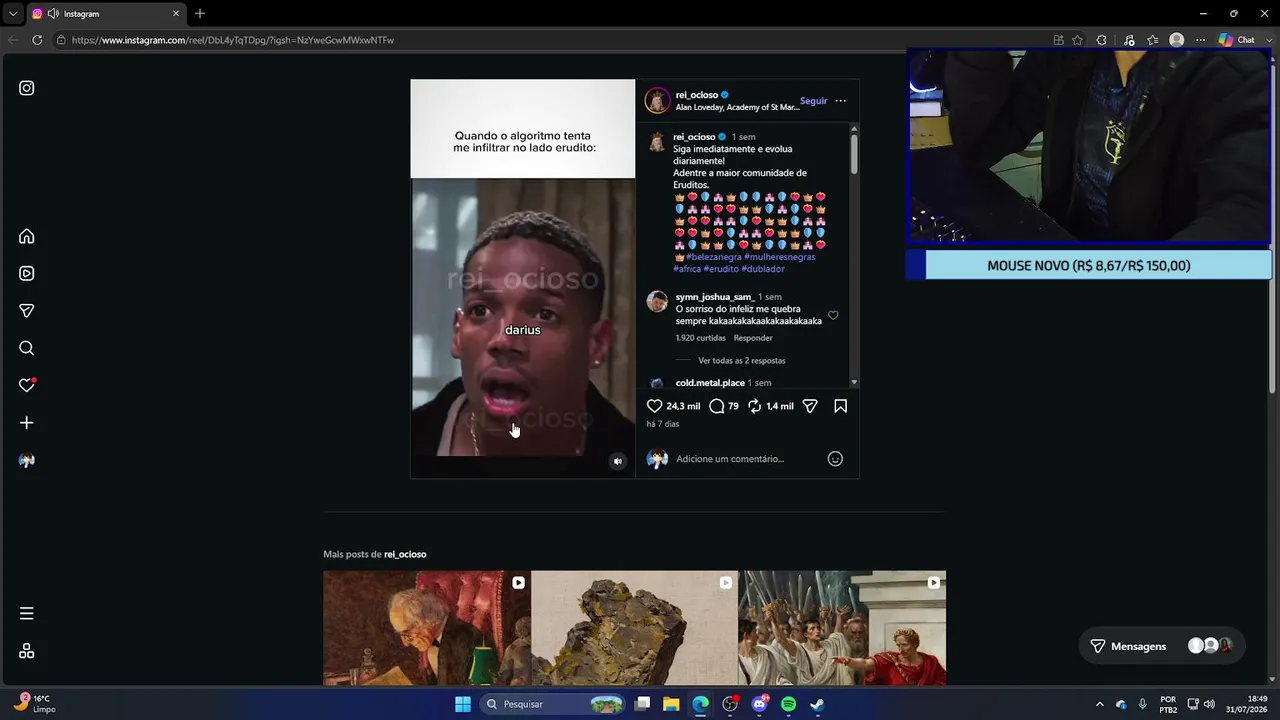This screenshot has width=1280, height=720.
Task: Like the reel with the heart icon
Action: 655,406
